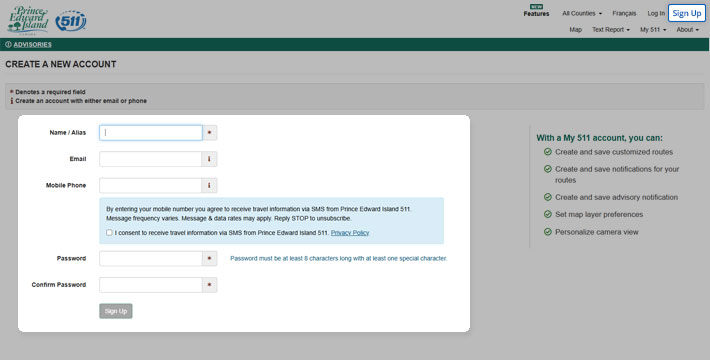Click the 'Create a new account' heading

(61, 64)
